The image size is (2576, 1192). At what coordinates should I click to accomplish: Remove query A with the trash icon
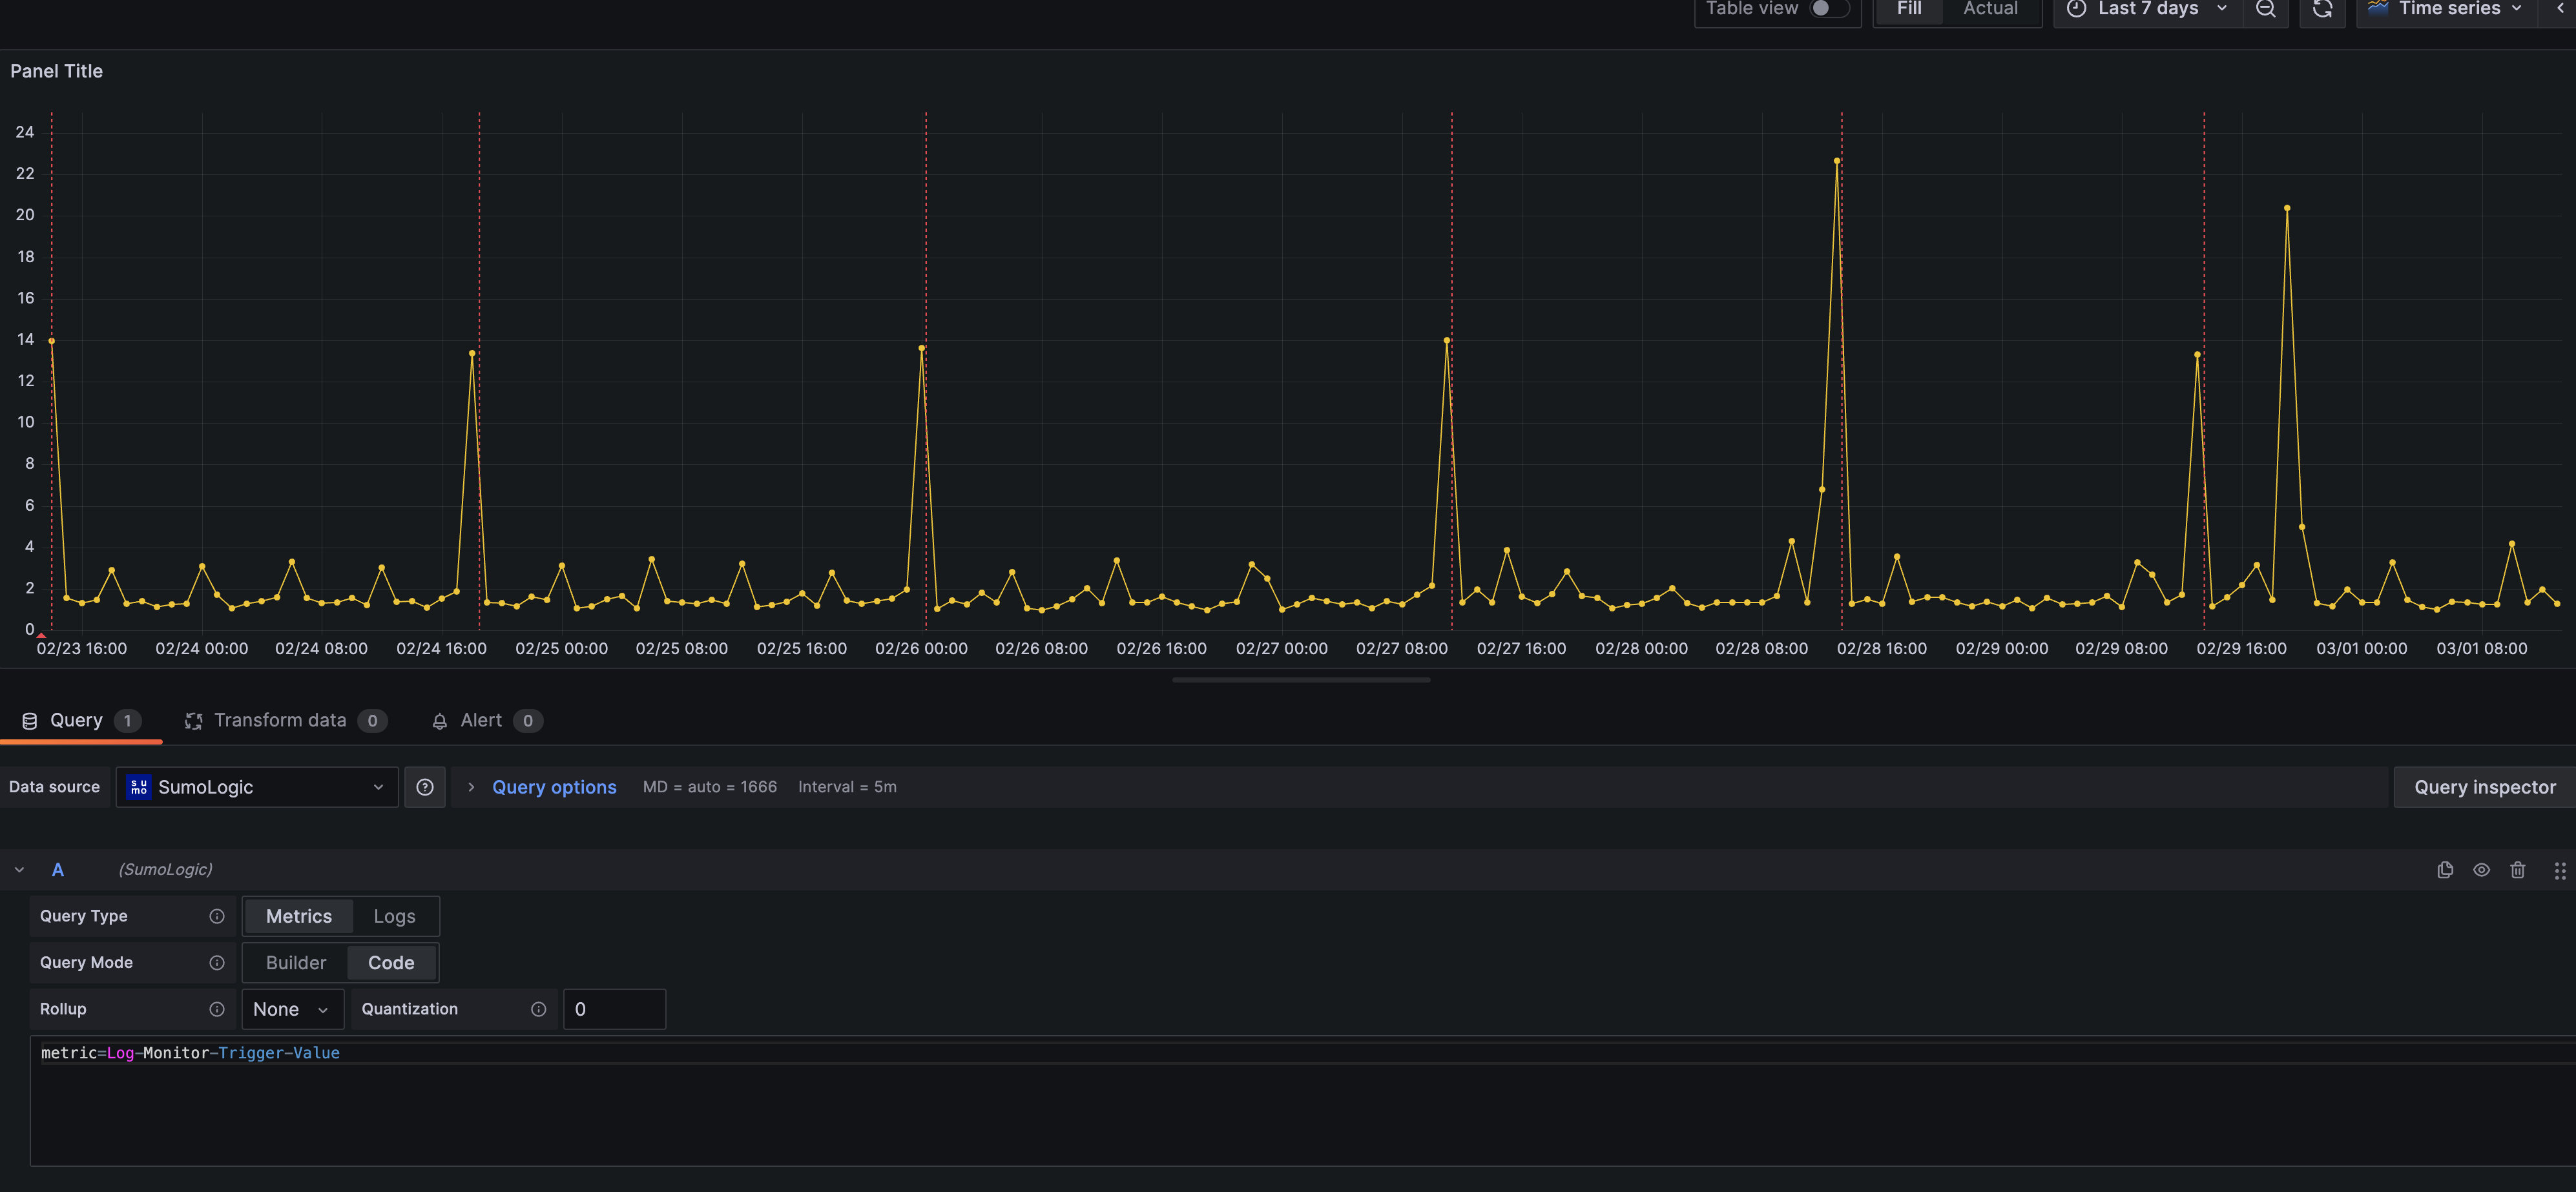(2518, 870)
